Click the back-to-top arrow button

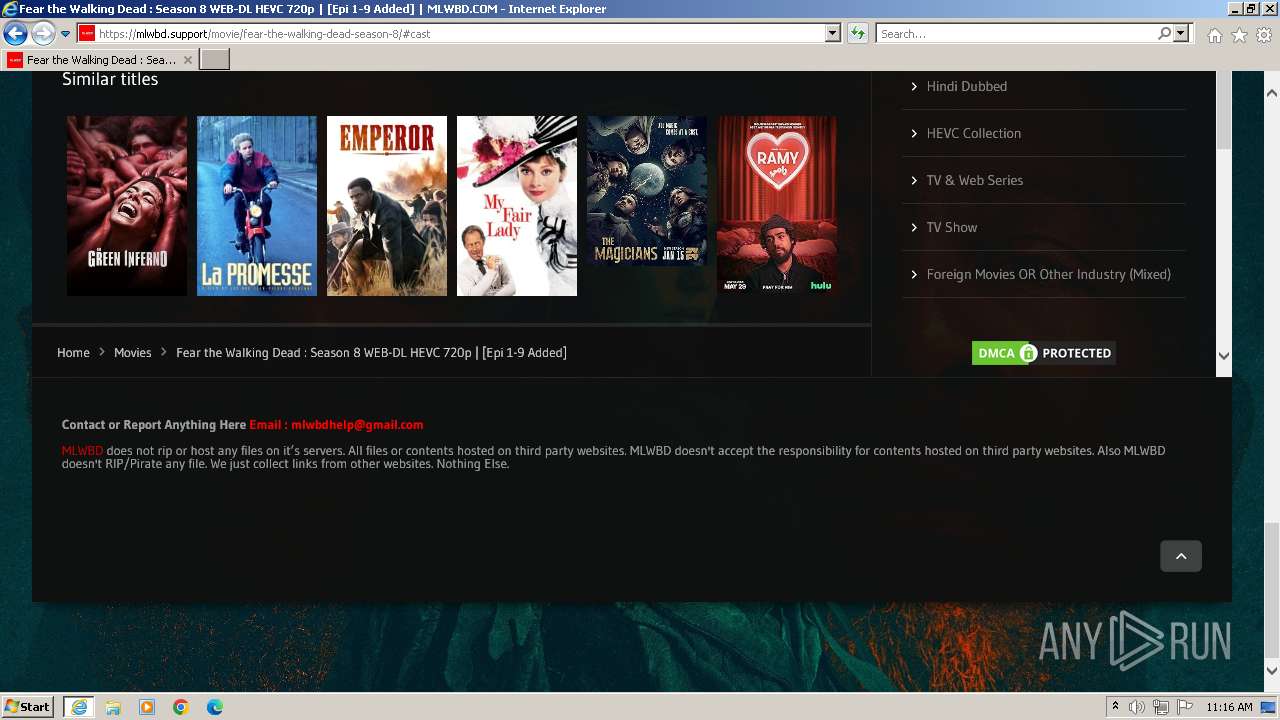tap(1181, 556)
